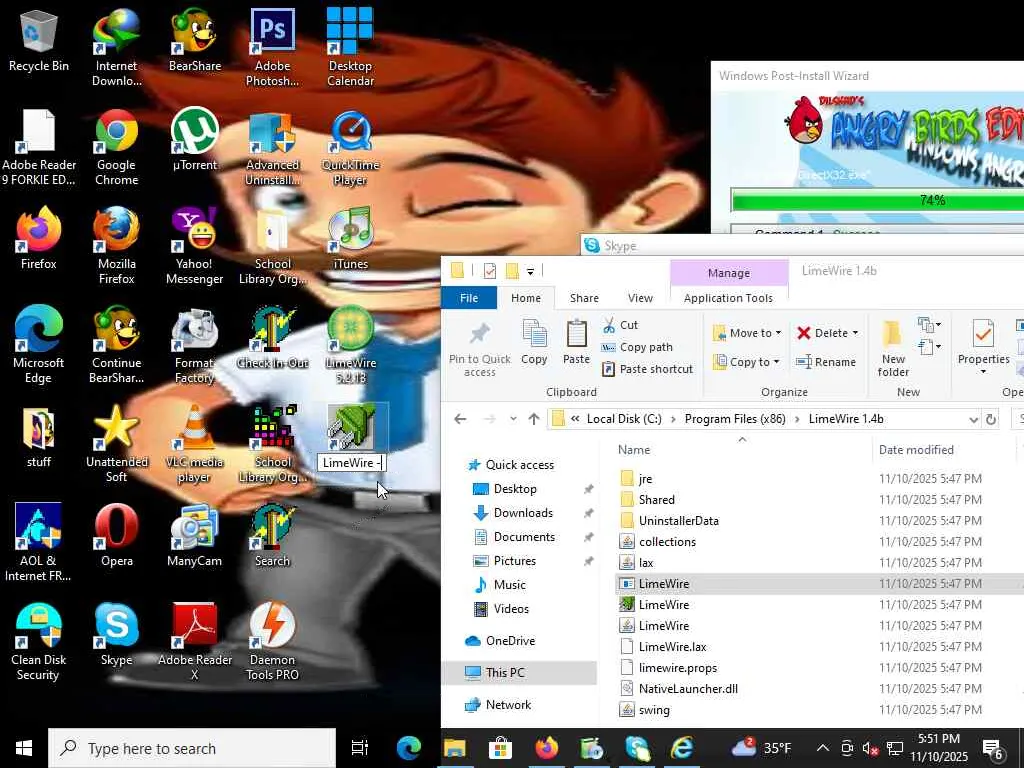Expand the Properties dropdown arrow
The width and height of the screenshot is (1024, 768).
coord(983,372)
